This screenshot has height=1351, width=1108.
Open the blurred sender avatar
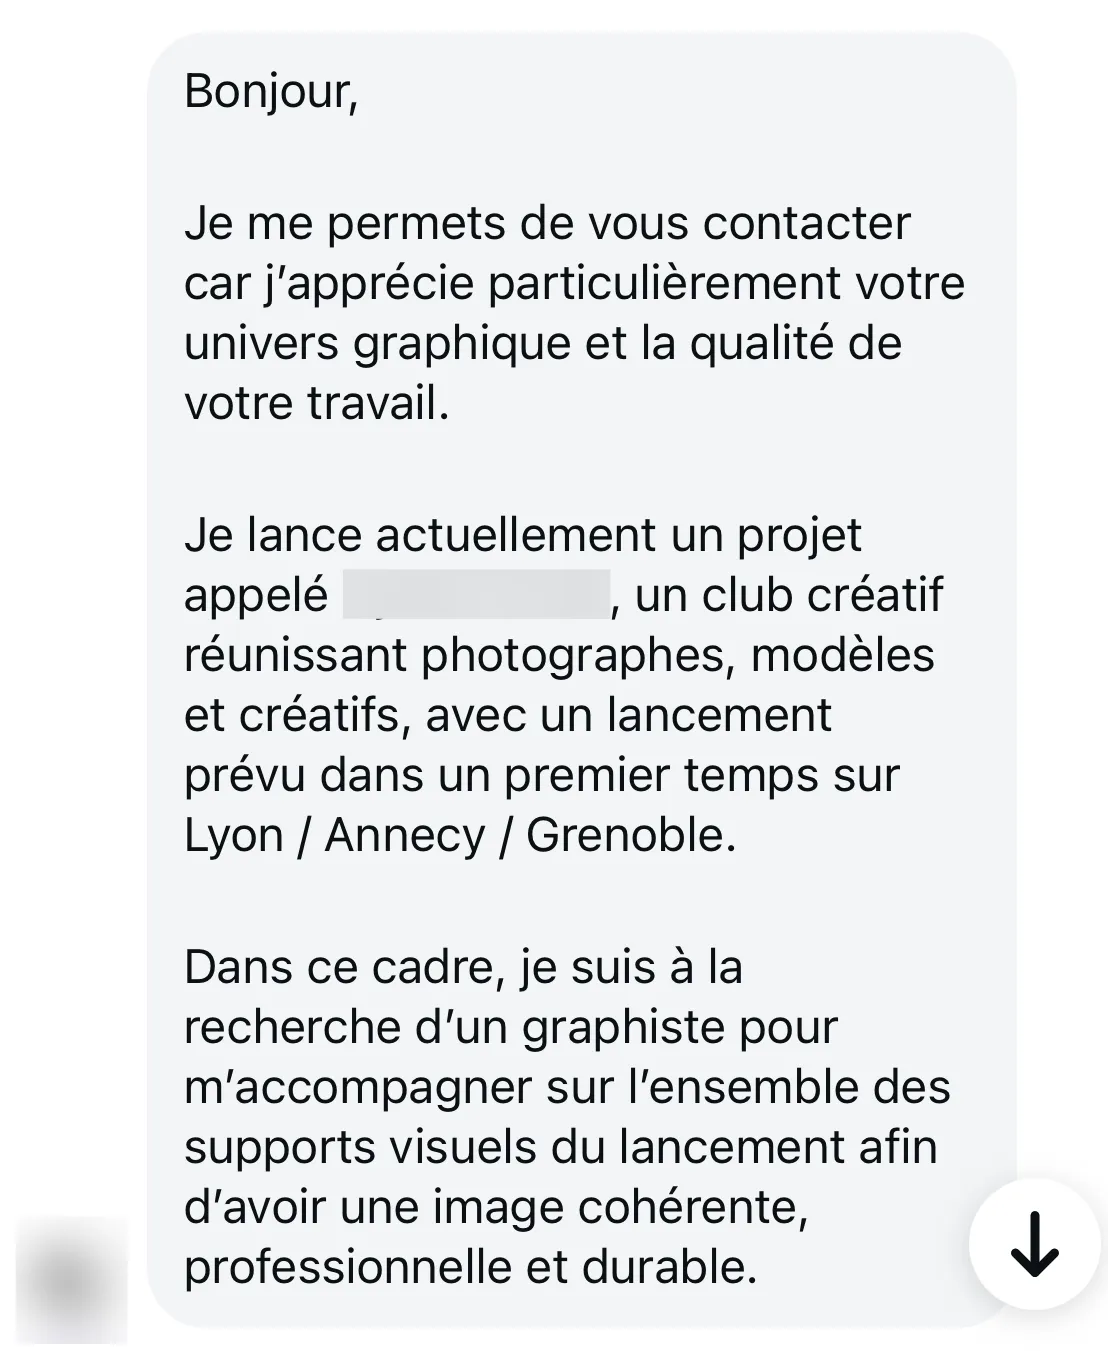[71, 1281]
